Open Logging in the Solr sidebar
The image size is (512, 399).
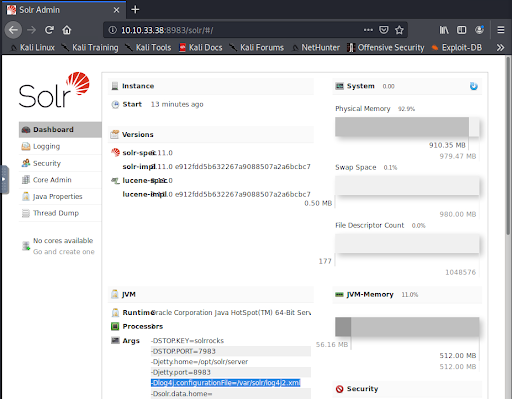tap(60, 146)
